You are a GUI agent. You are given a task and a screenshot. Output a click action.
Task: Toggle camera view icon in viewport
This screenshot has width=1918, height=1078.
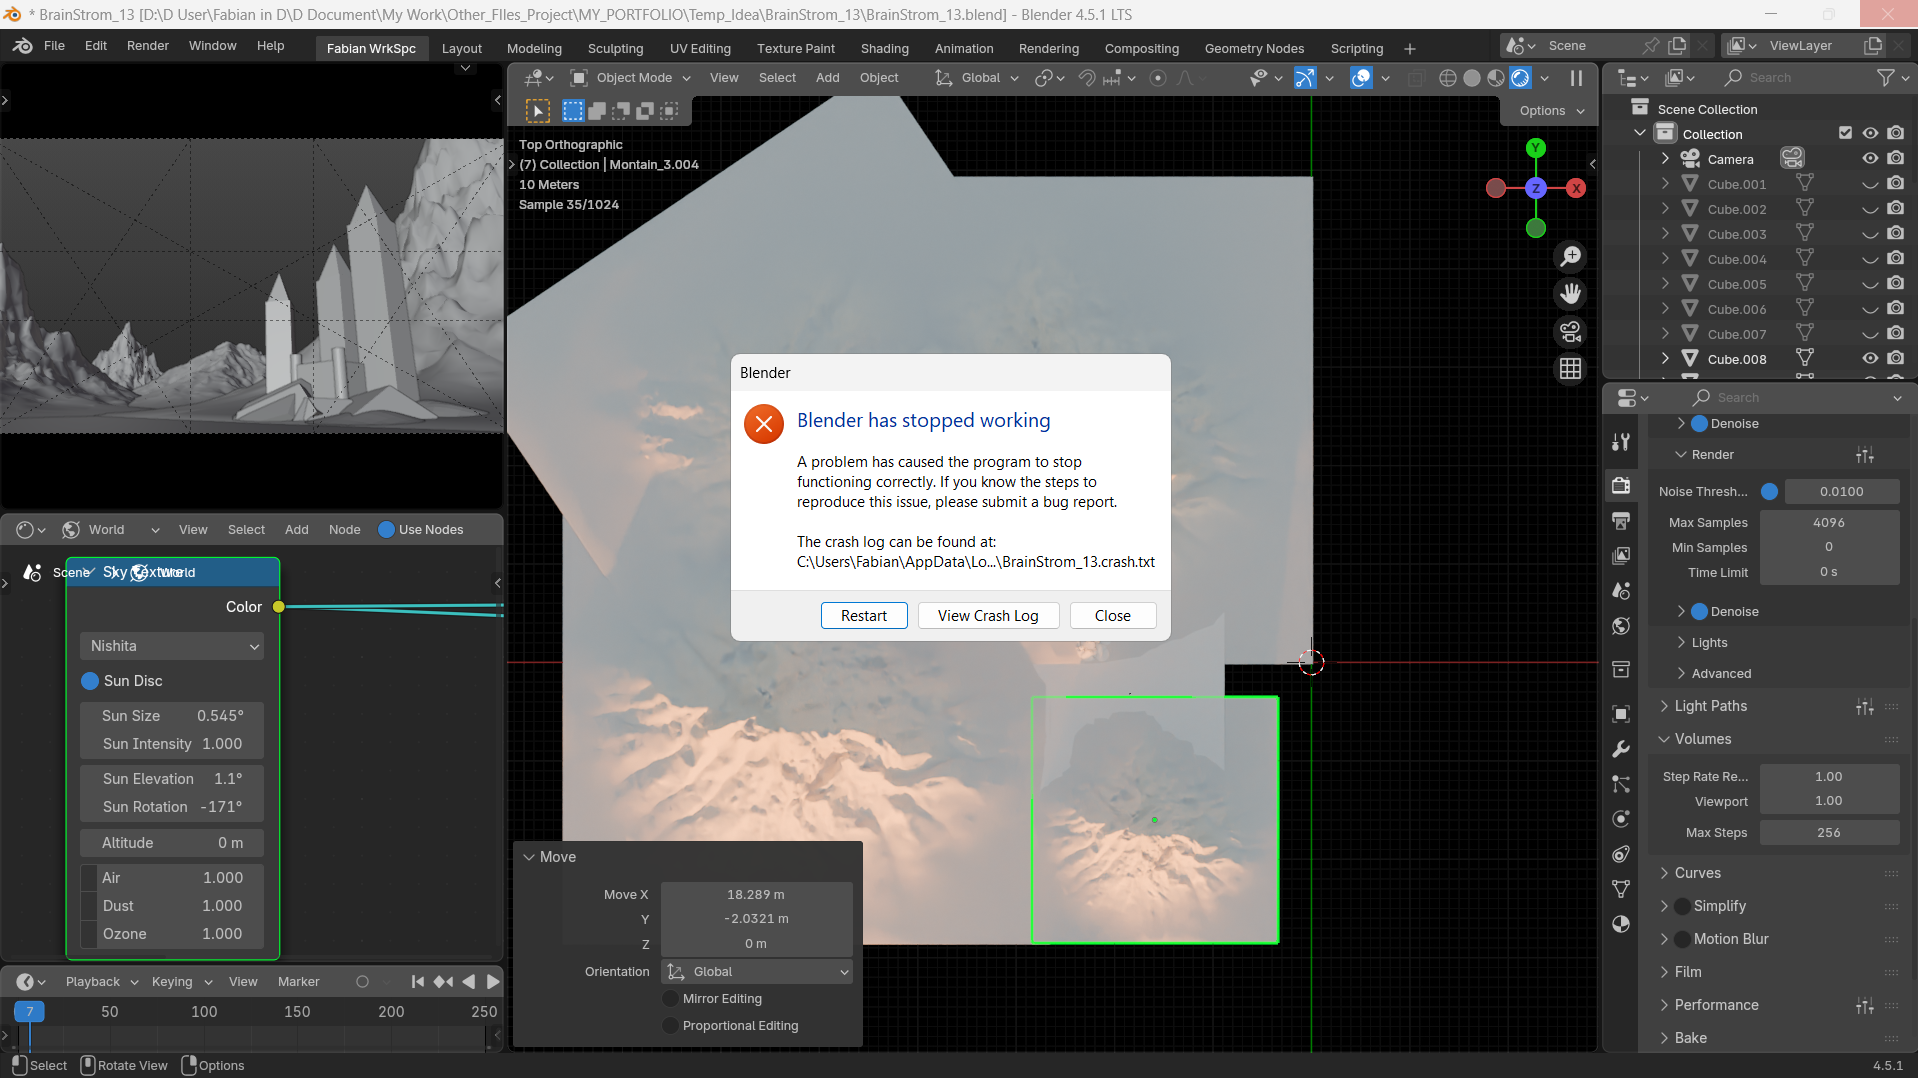coord(1571,332)
